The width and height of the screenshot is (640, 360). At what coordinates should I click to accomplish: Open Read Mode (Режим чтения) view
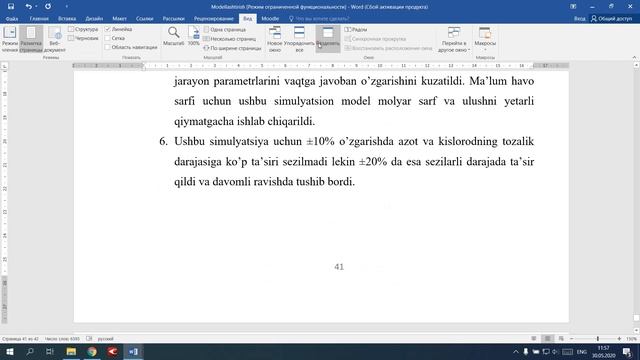point(10,39)
